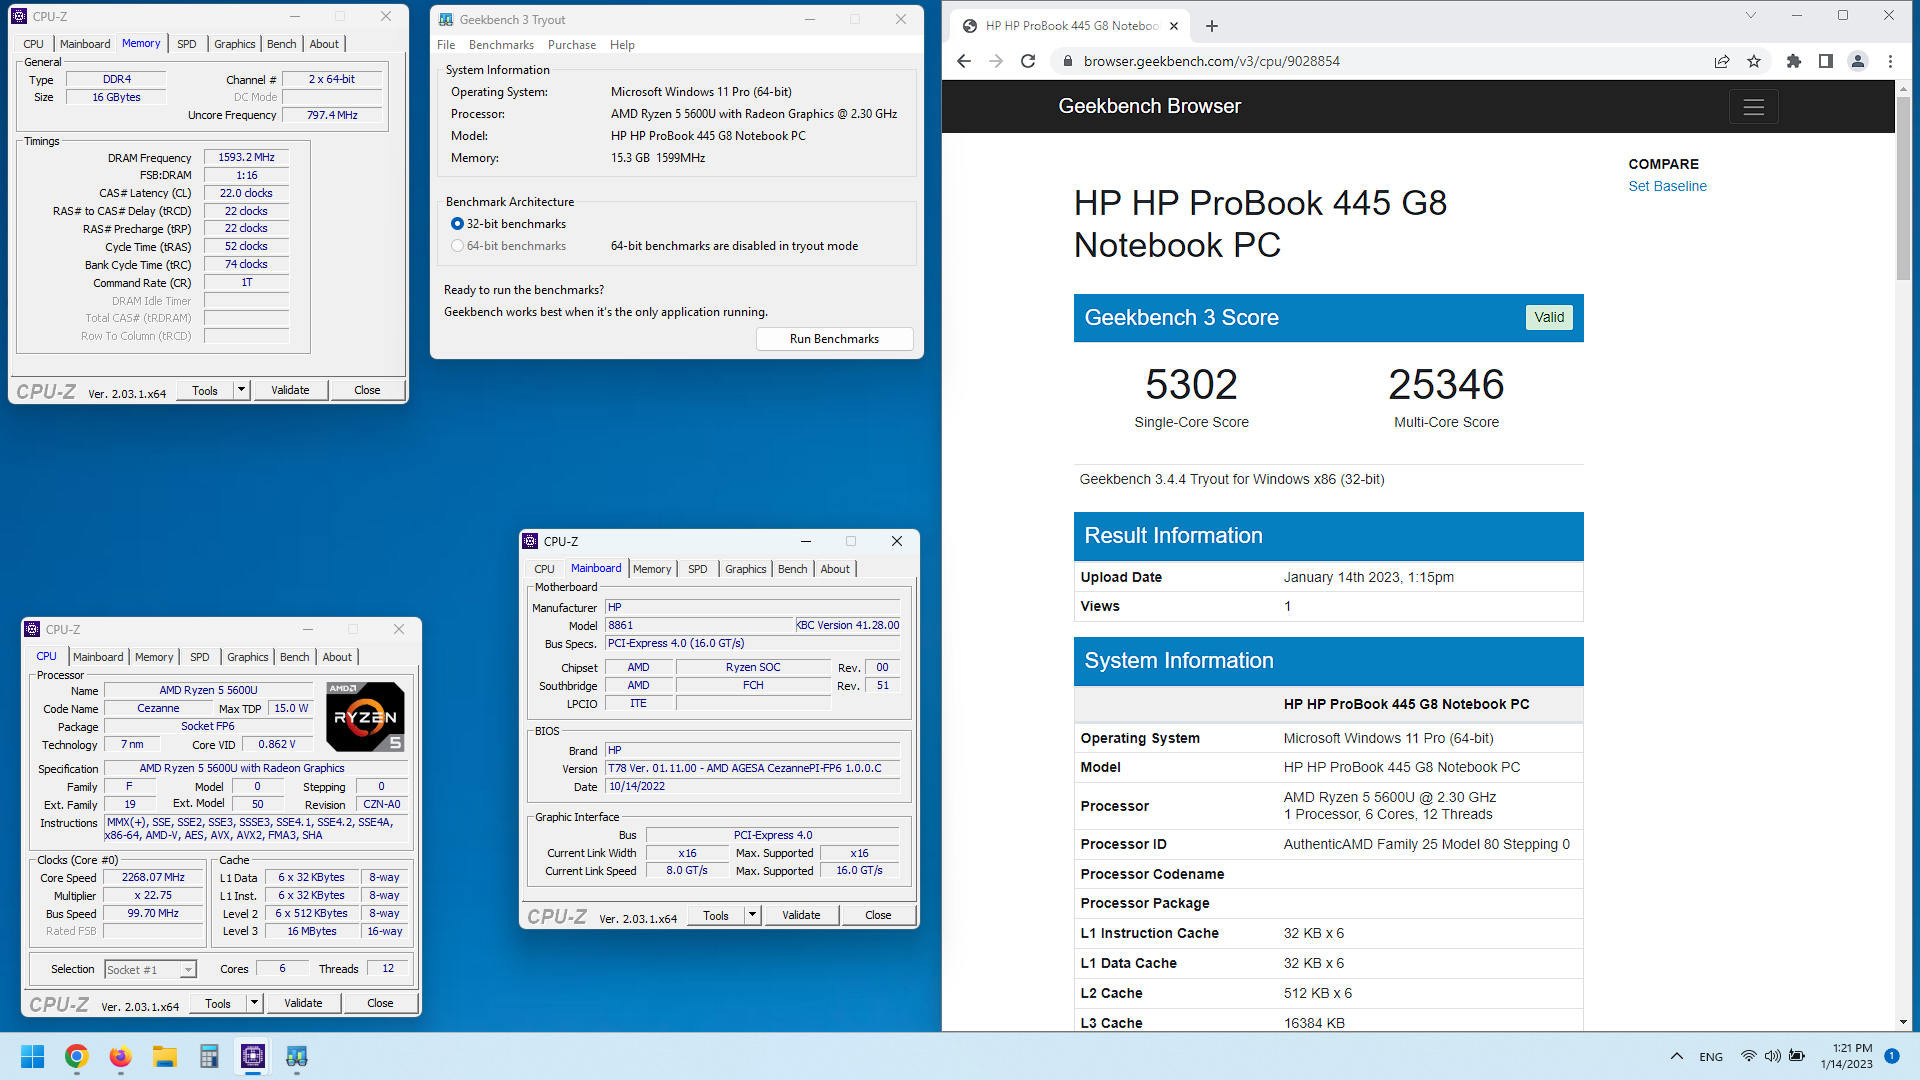
Task: Expand Tools dropdown in CPU-Z CPU window
Action: pyautogui.click(x=254, y=1003)
